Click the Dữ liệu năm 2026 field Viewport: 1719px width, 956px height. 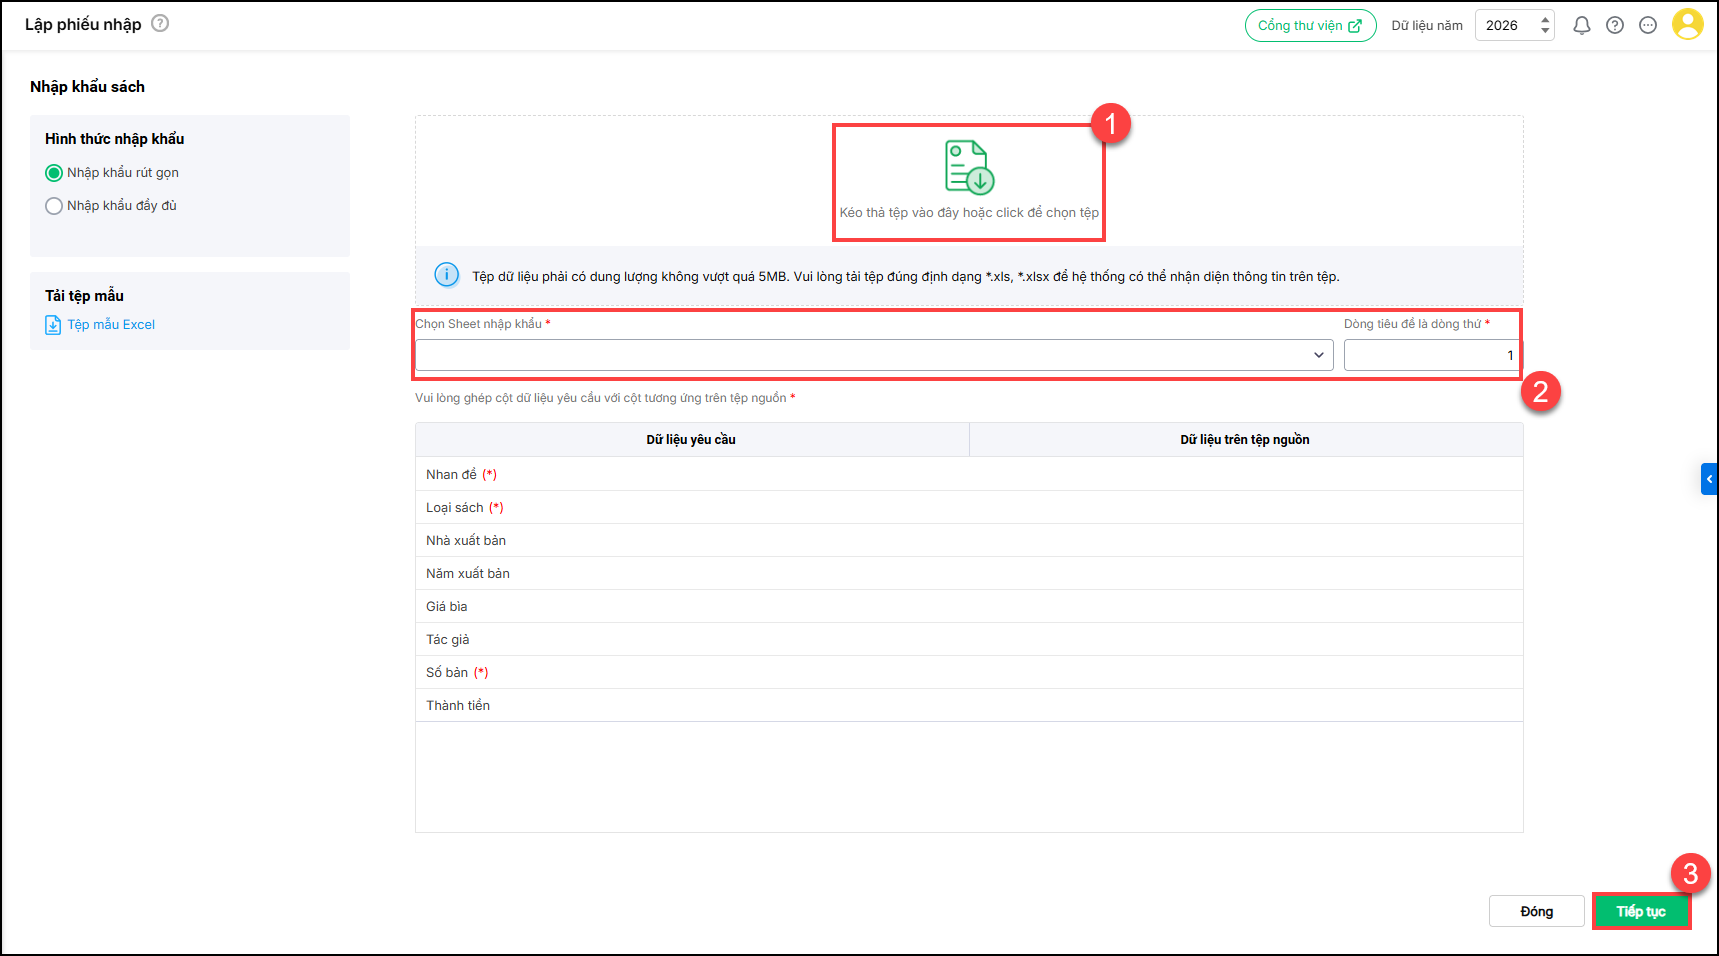1505,26
